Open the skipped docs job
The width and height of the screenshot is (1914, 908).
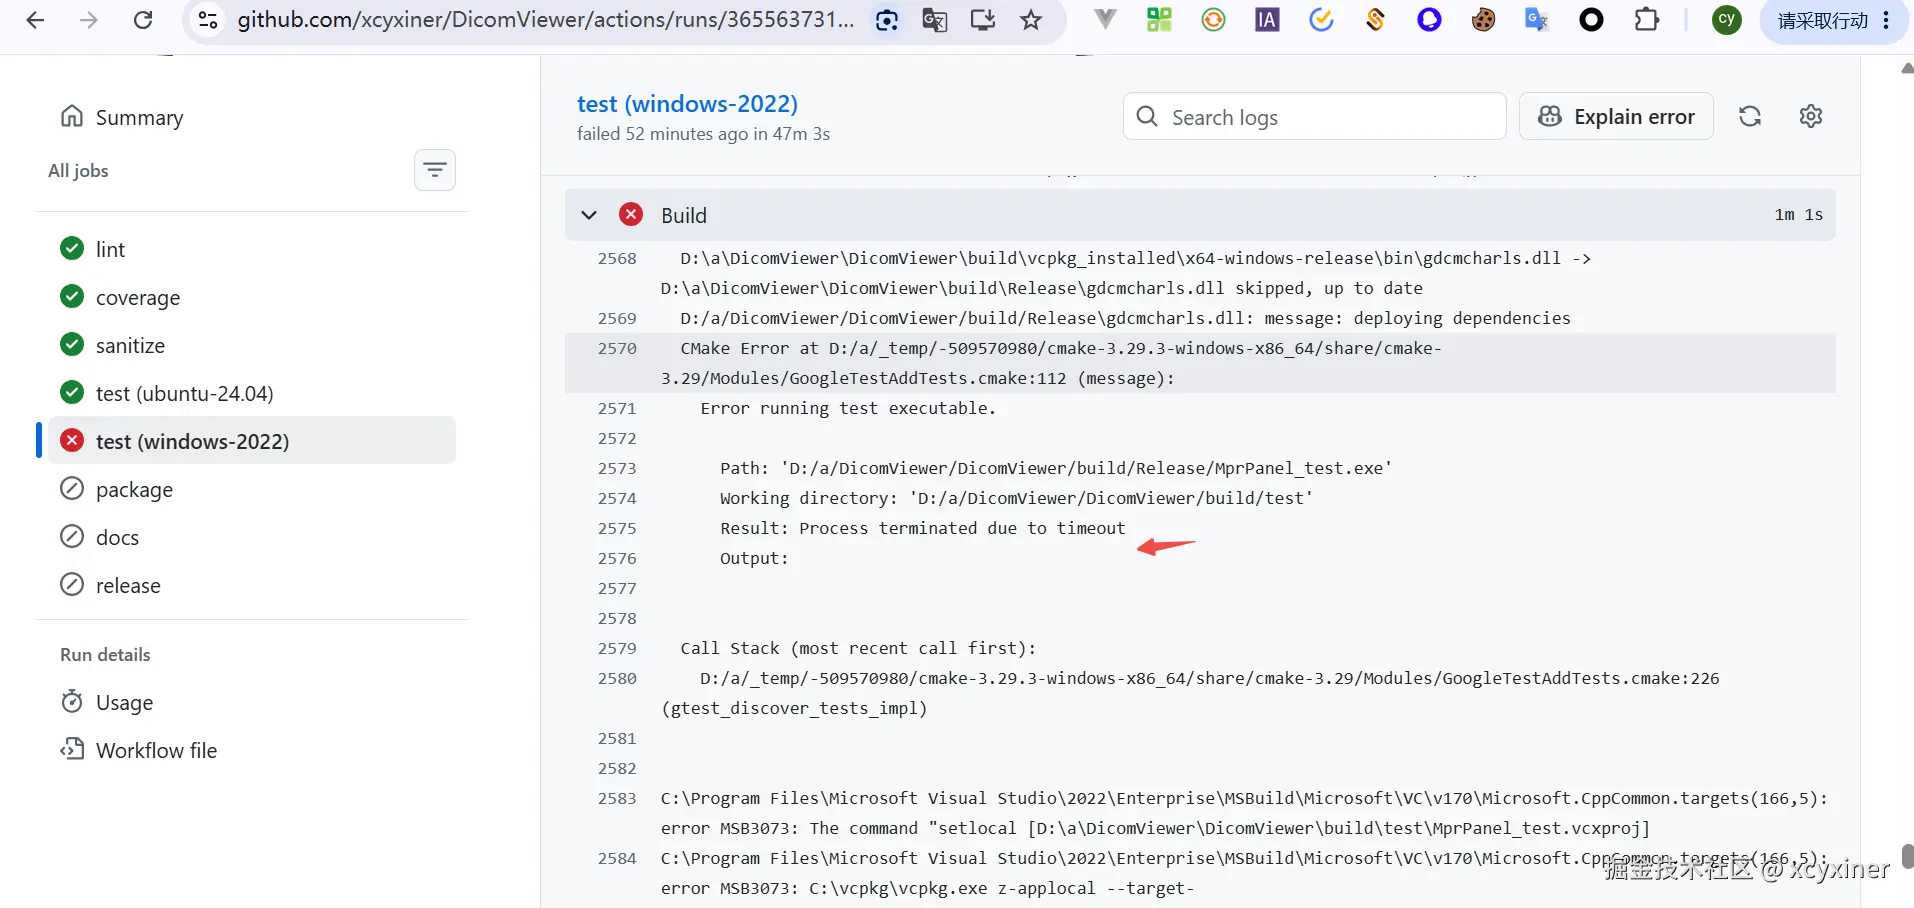click(x=252, y=537)
